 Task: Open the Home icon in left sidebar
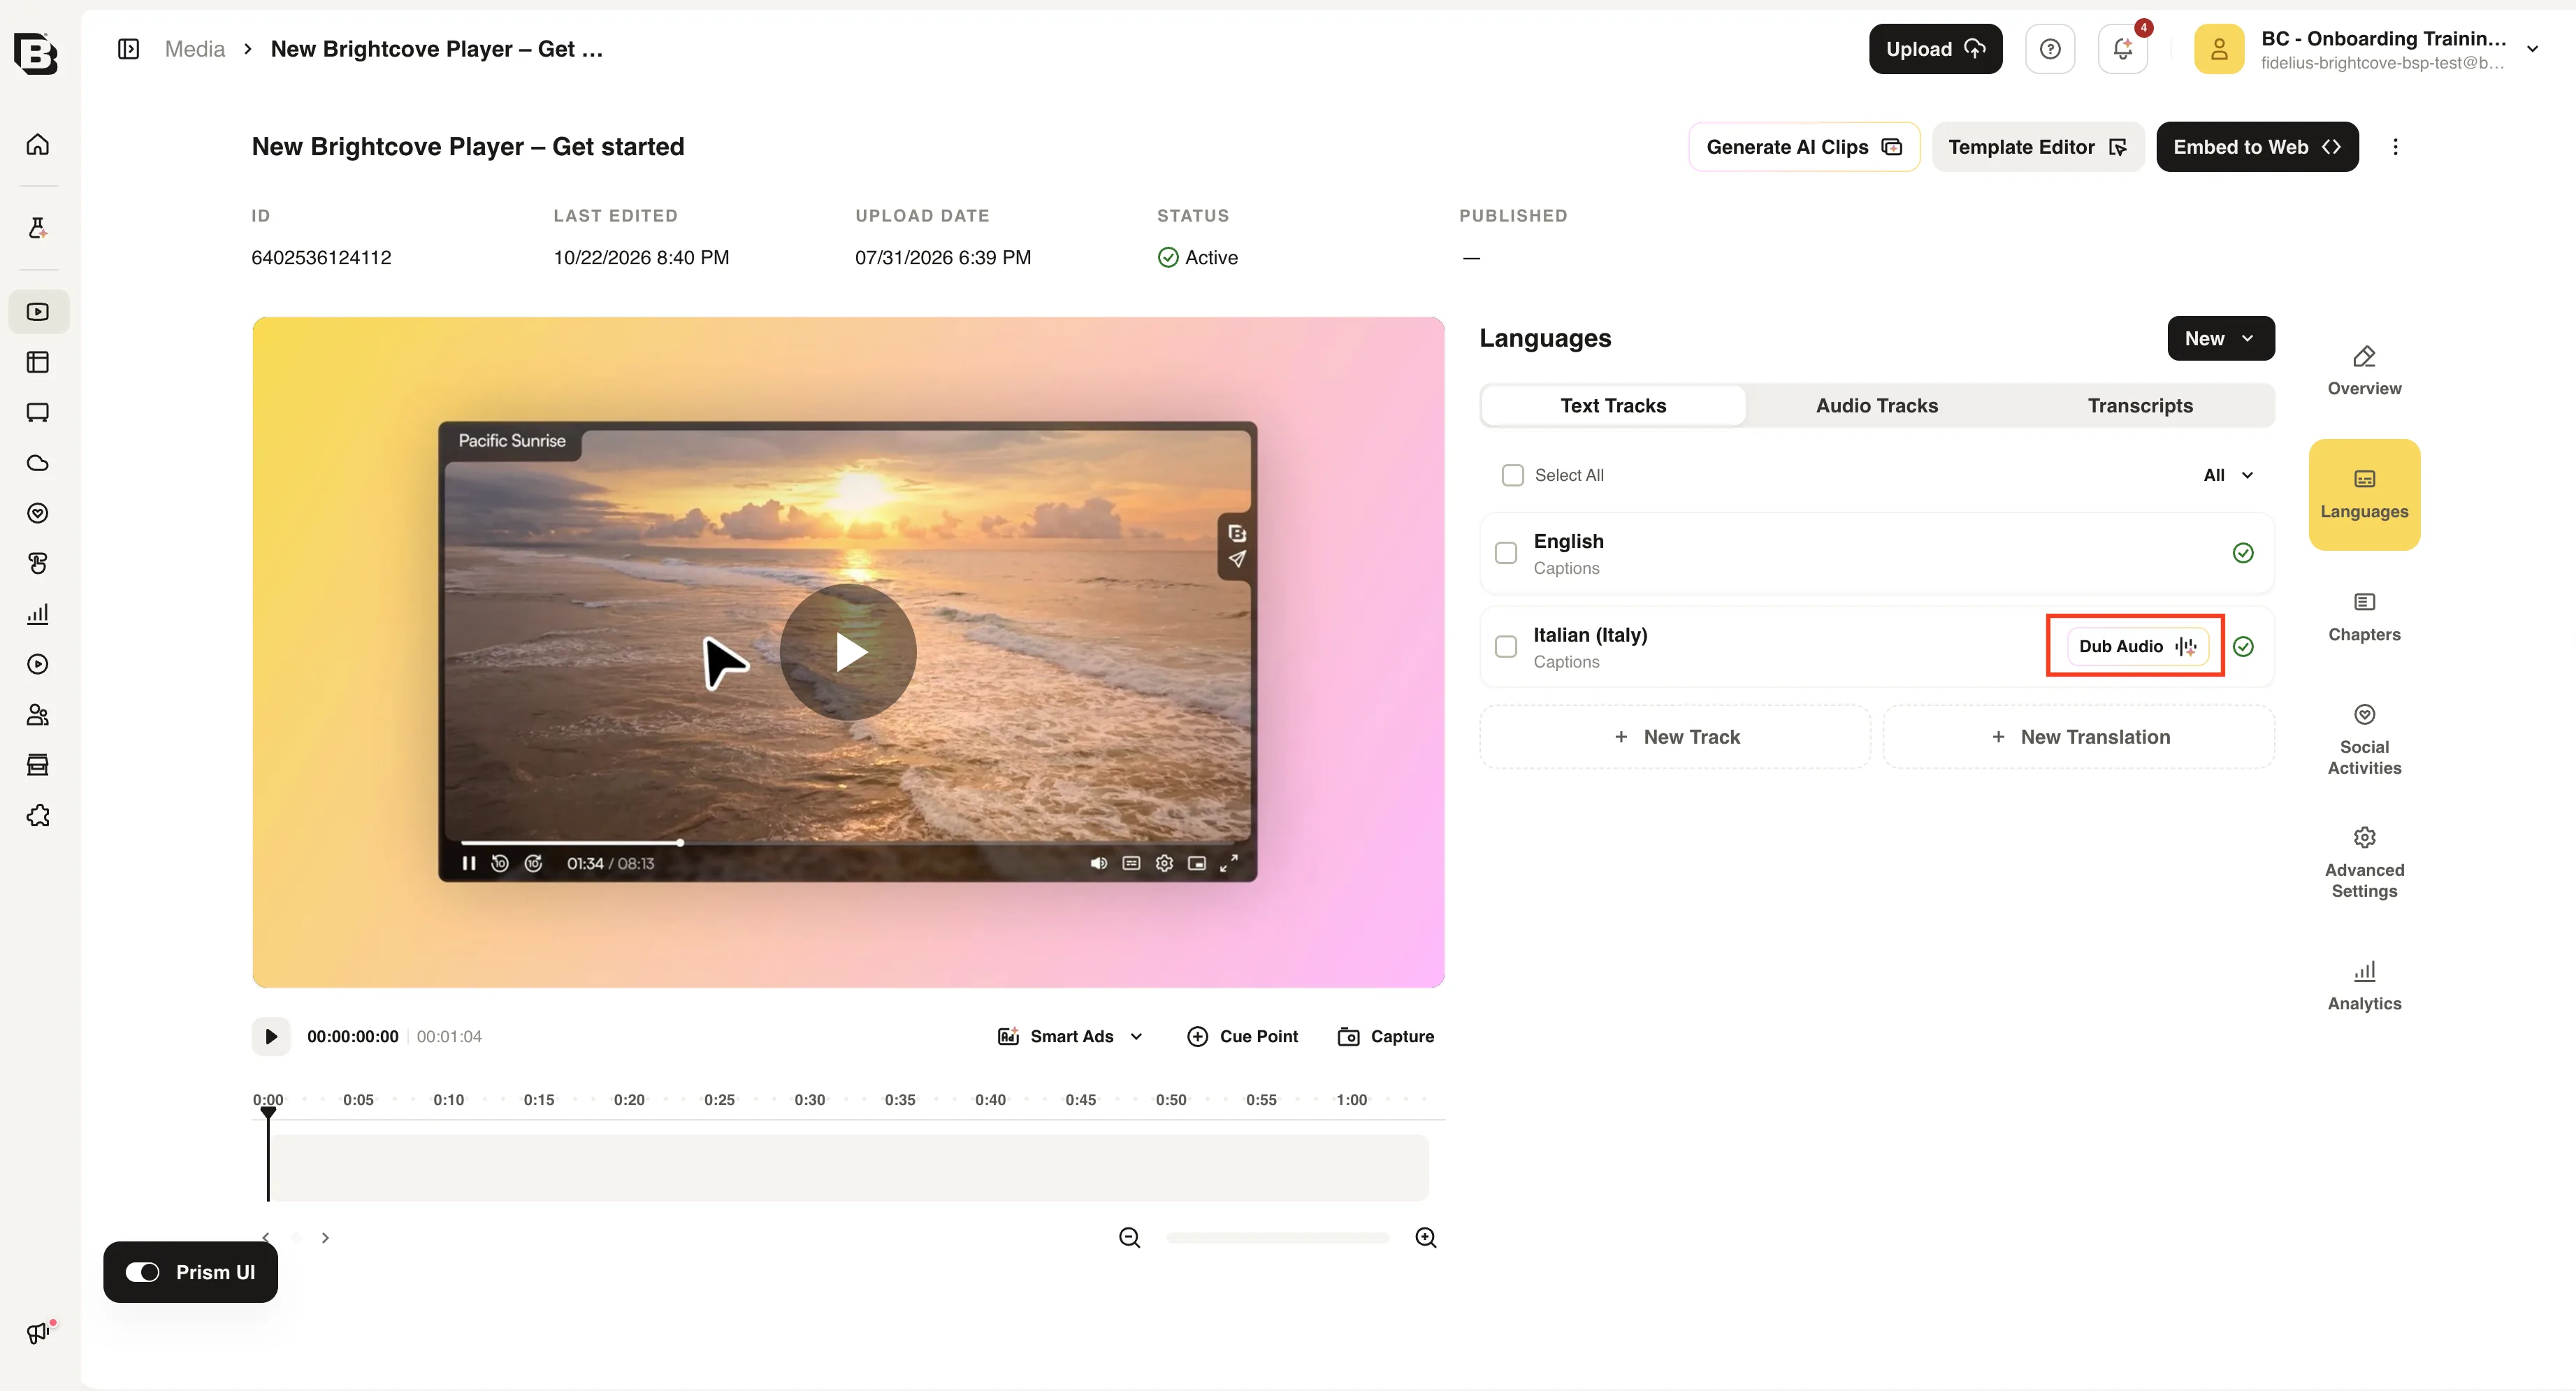click(x=38, y=144)
